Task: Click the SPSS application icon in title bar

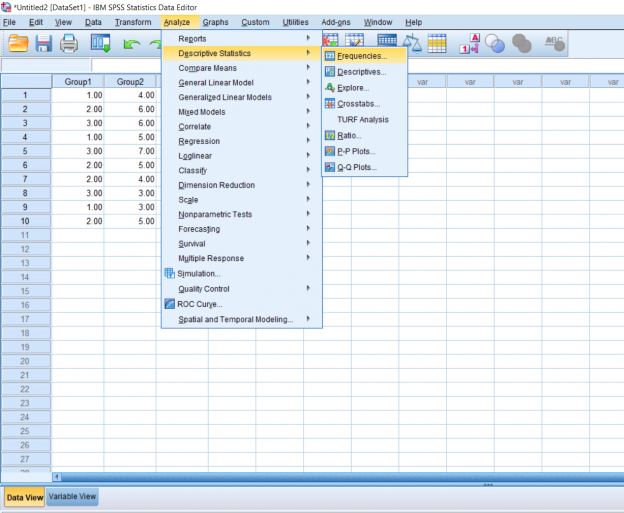Action: (6, 7)
